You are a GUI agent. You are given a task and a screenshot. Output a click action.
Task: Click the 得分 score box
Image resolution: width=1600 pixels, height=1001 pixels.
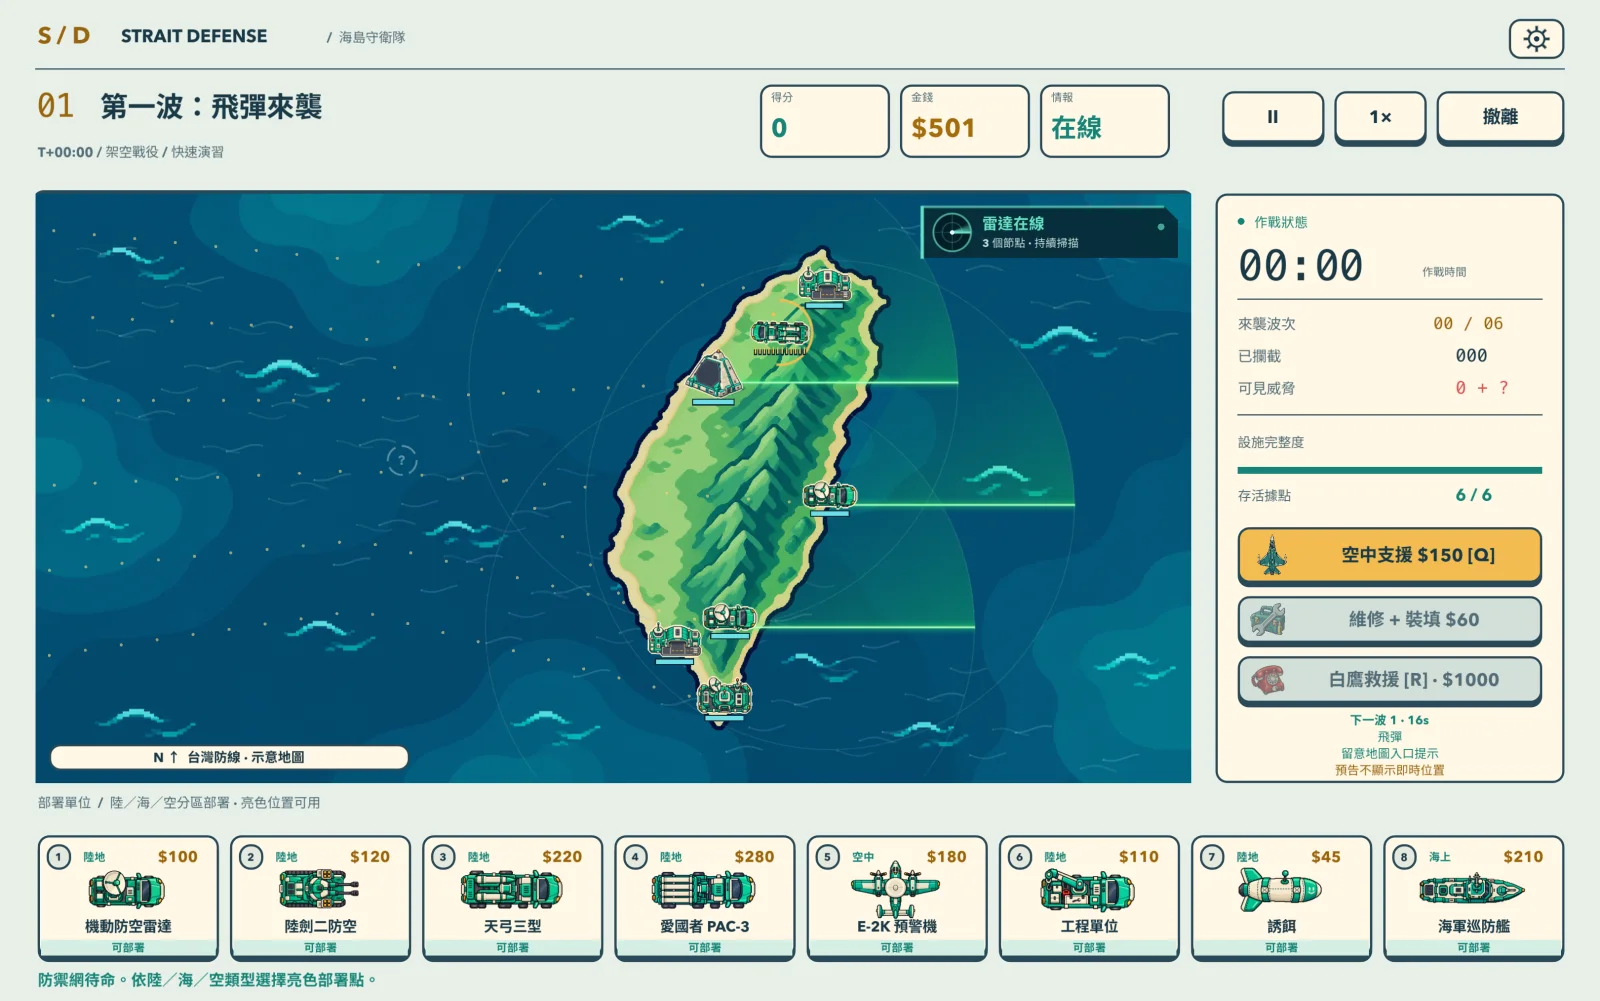[825, 121]
